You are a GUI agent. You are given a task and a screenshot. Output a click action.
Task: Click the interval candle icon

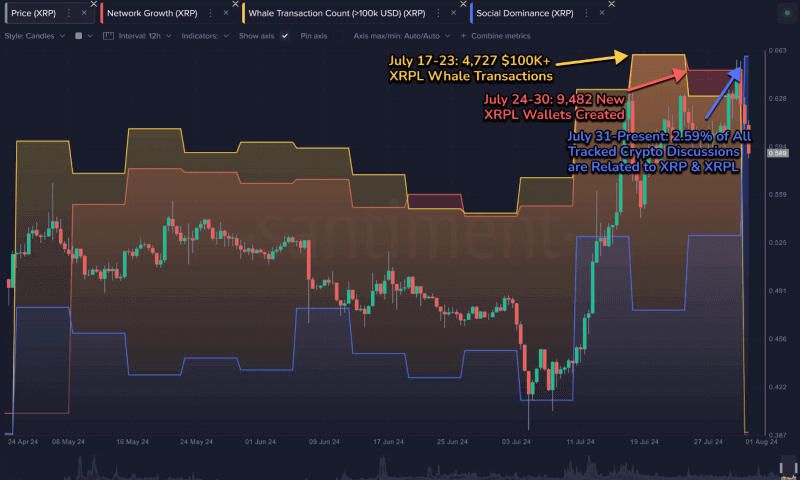point(108,36)
